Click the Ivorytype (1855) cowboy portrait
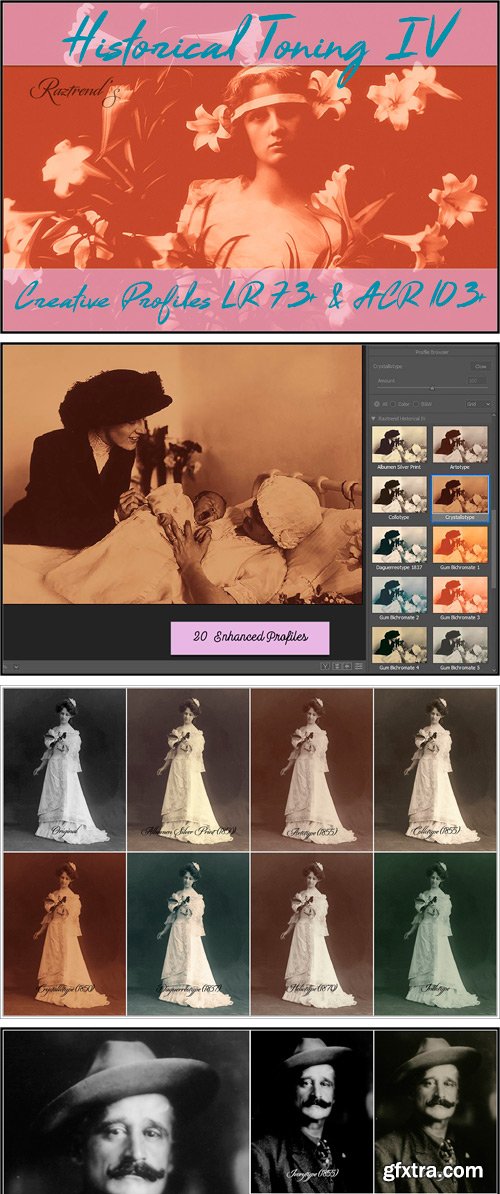 pyautogui.click(x=311, y=1111)
